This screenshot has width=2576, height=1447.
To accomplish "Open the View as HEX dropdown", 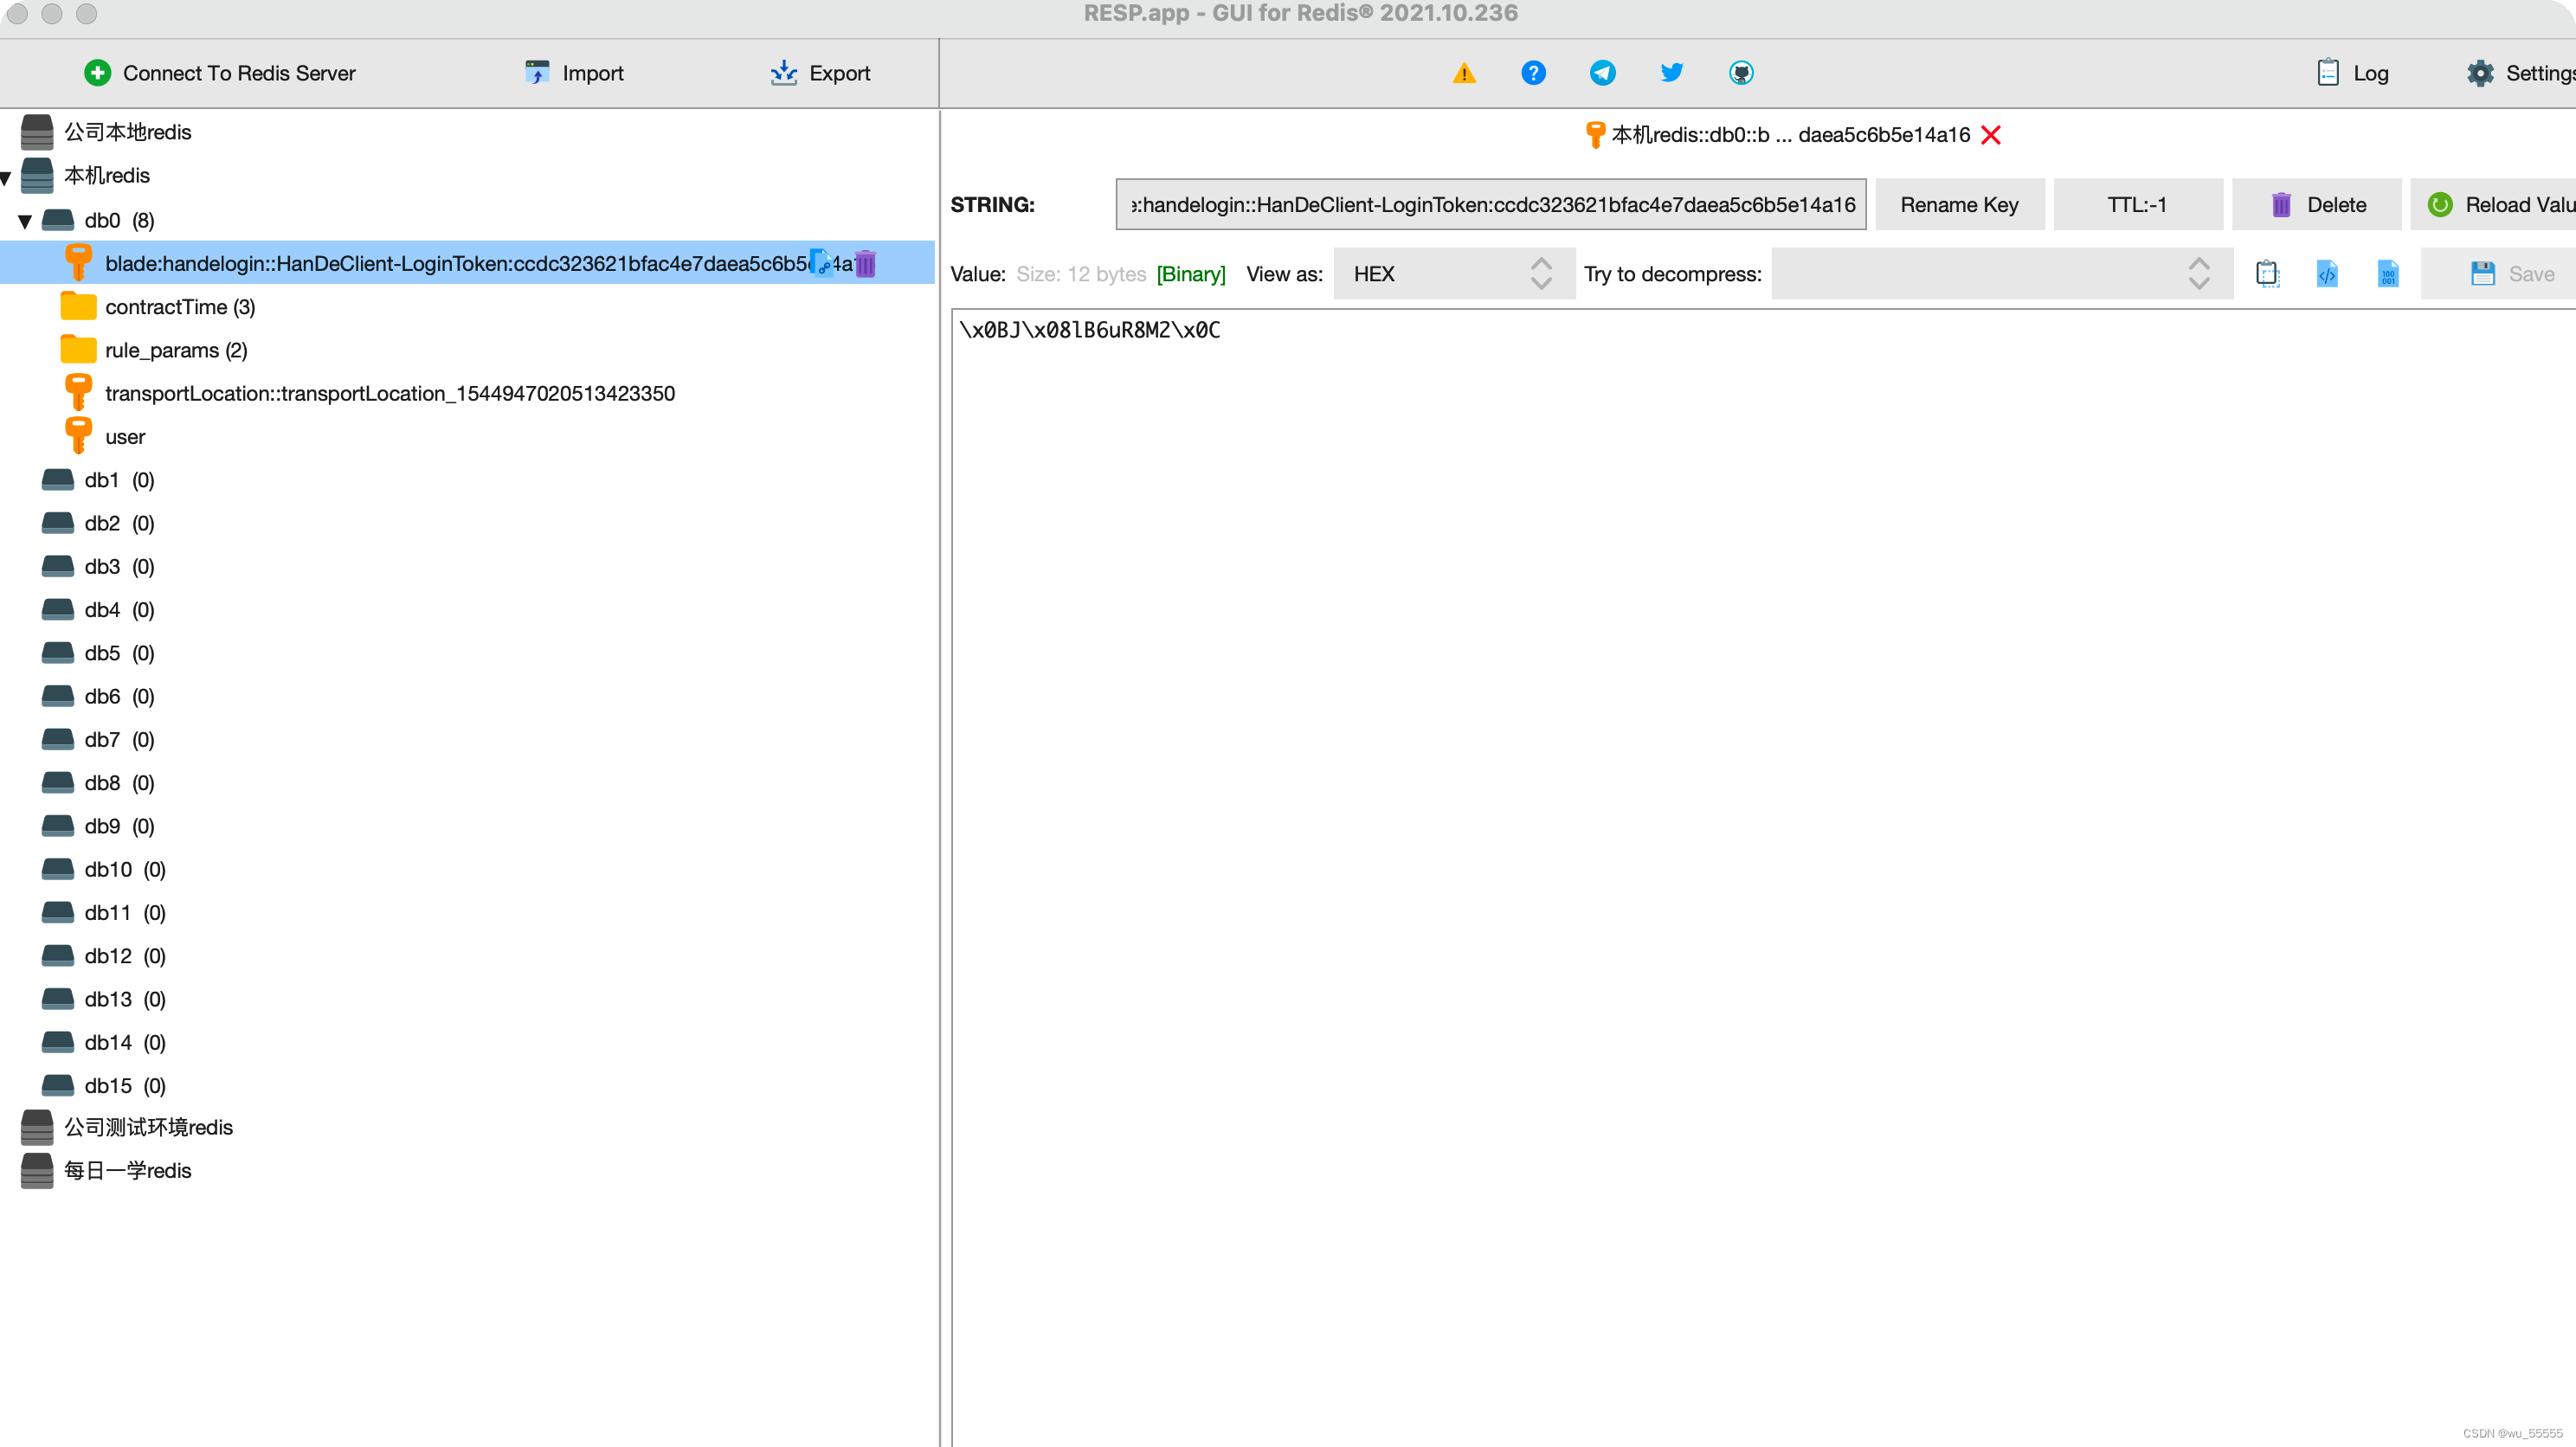I will pyautogui.click(x=1454, y=274).
